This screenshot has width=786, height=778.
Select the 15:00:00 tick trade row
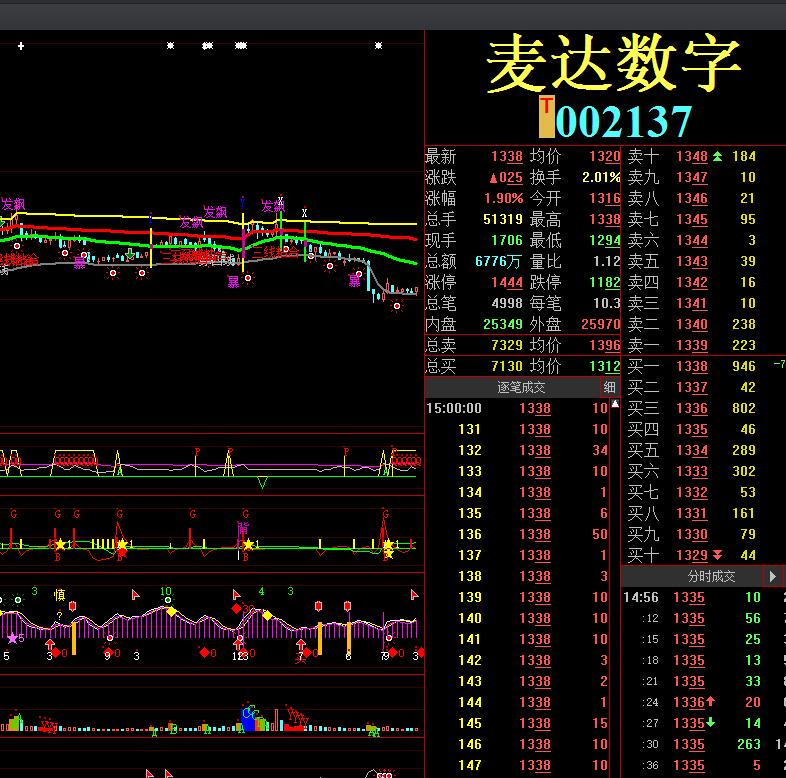[517, 408]
